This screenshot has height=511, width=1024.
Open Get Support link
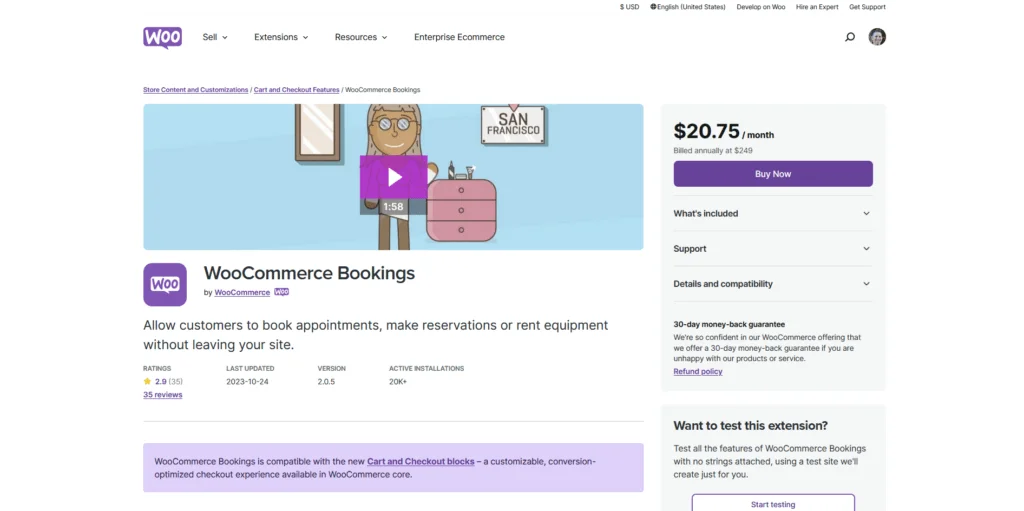point(867,7)
